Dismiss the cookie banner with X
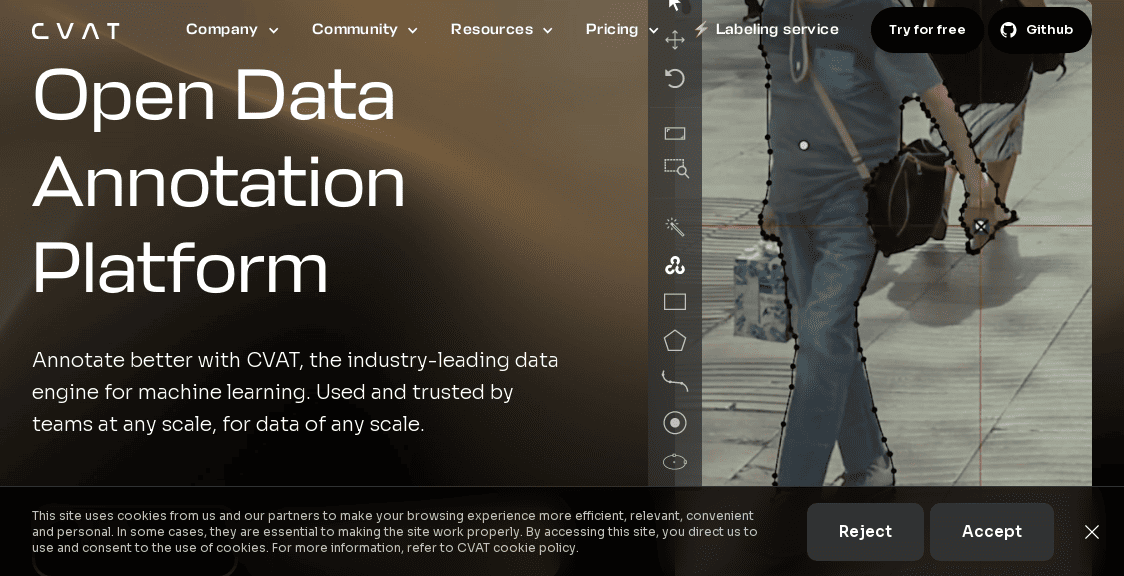This screenshot has height=576, width=1124. pos(1092,532)
